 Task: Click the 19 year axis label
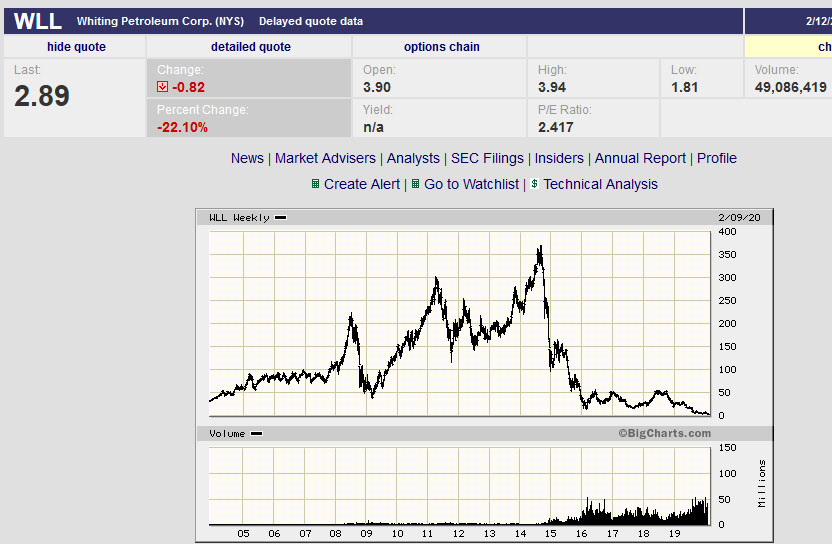tap(674, 533)
